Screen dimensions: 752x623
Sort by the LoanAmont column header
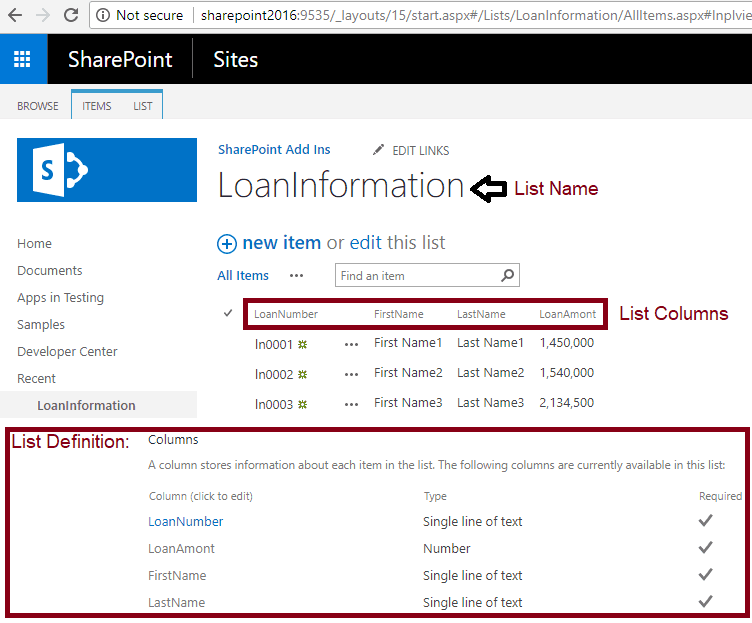tap(567, 314)
